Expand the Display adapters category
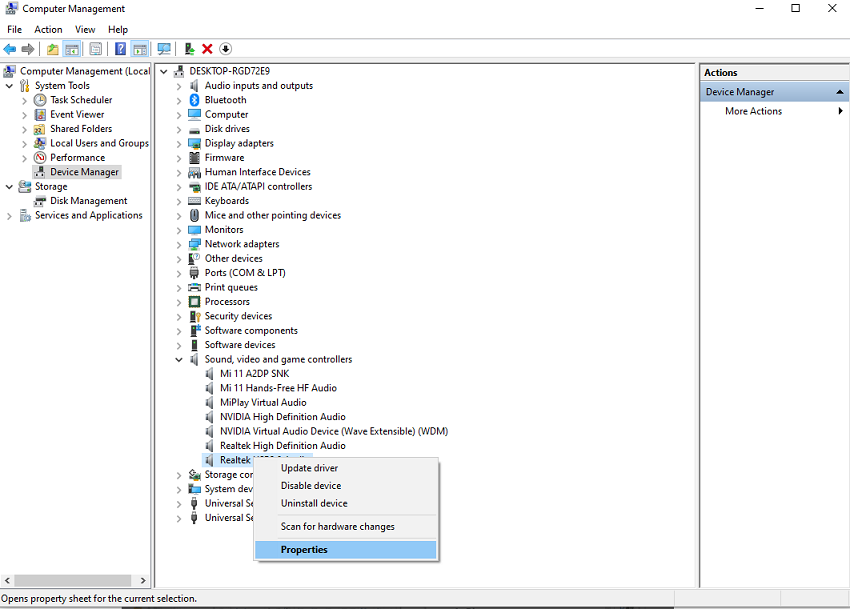 tap(180, 143)
